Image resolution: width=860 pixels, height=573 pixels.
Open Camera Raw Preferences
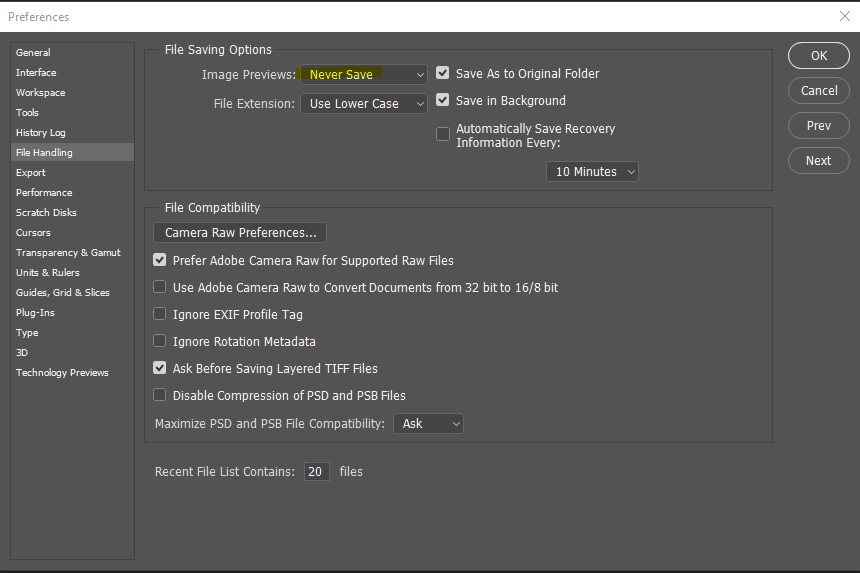point(240,233)
